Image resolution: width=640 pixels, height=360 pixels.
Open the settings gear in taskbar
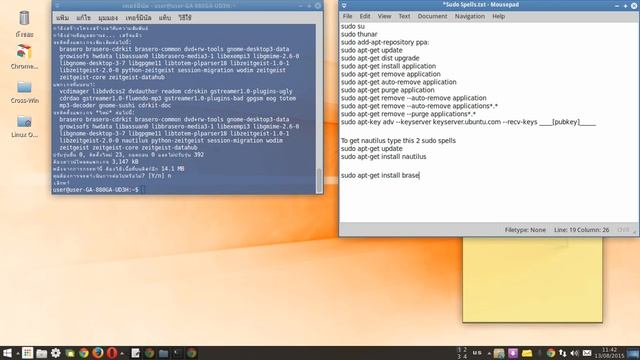[56, 353]
